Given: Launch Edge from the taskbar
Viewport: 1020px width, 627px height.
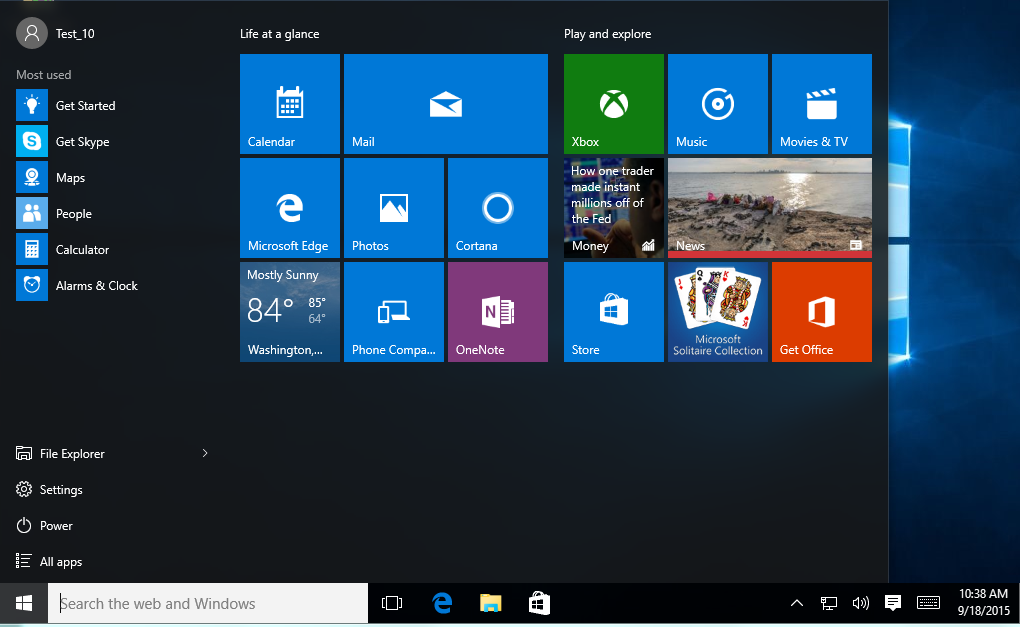Looking at the screenshot, I should point(442,604).
